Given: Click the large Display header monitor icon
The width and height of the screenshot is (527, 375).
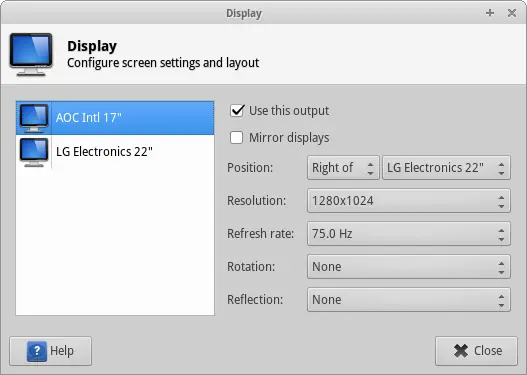Looking at the screenshot, I should pos(31,54).
